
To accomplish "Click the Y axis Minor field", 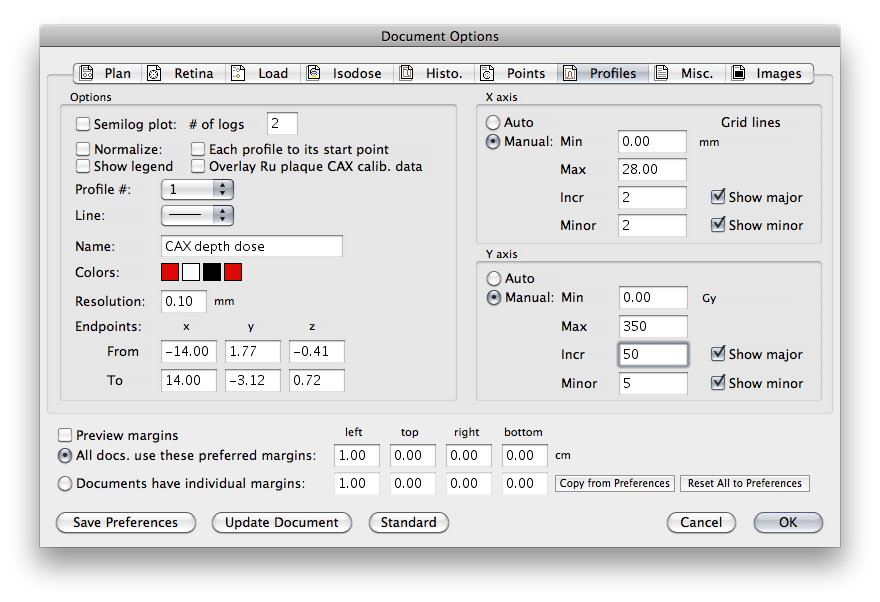I will (x=653, y=384).
